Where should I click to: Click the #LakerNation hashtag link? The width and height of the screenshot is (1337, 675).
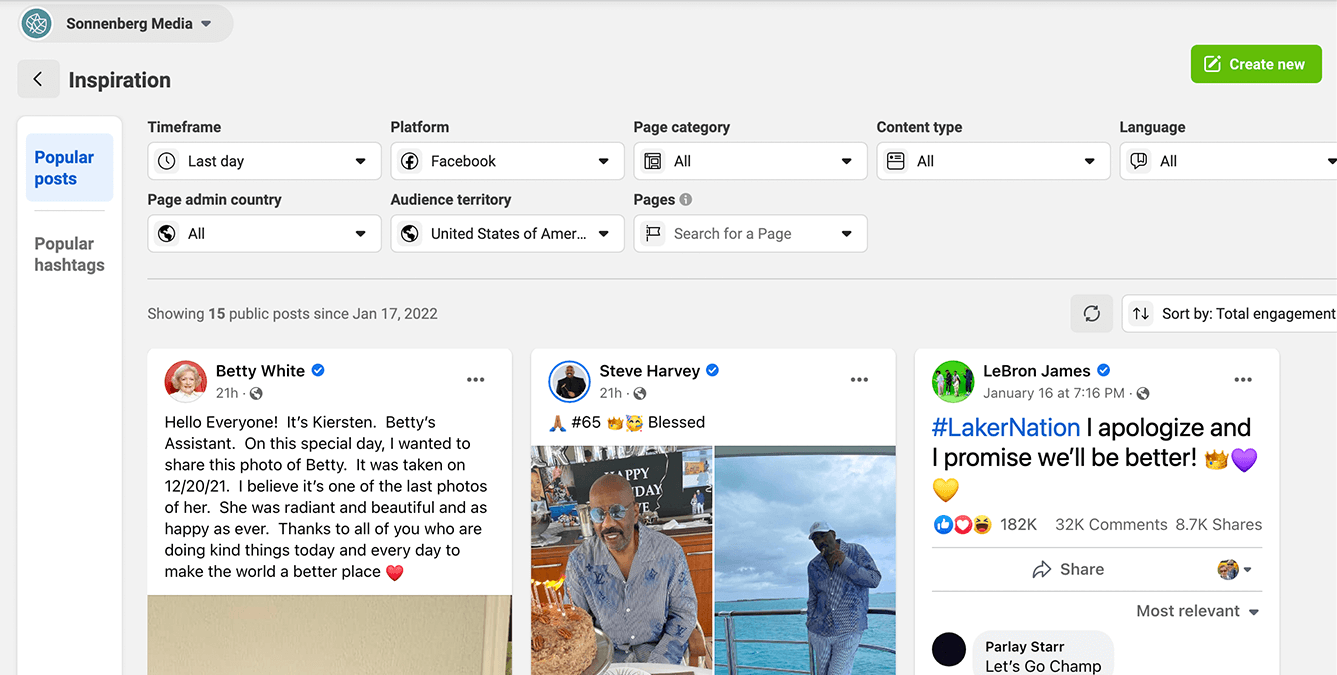tap(1006, 428)
